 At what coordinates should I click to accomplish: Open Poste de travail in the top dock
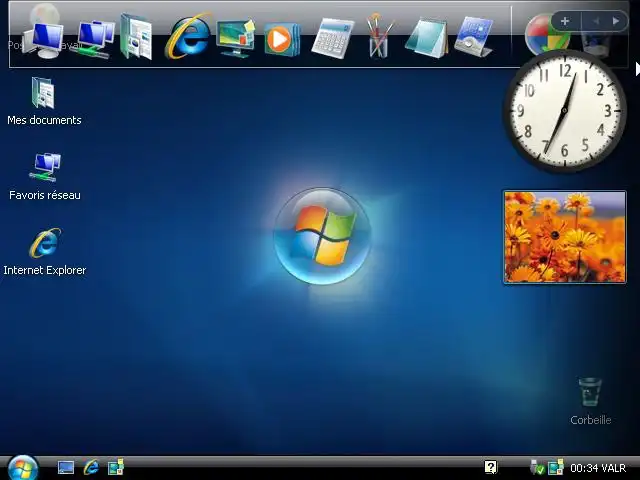pyautogui.click(x=44, y=40)
